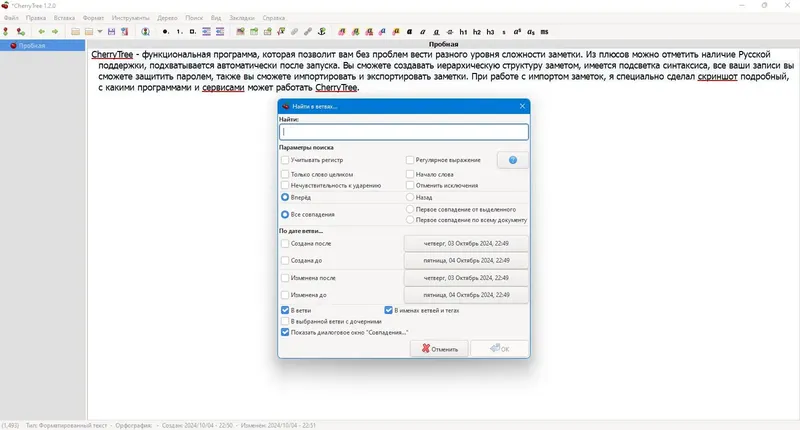Apply strikethrough text formatting
Screen dimensions: 800x430
coord(449,32)
